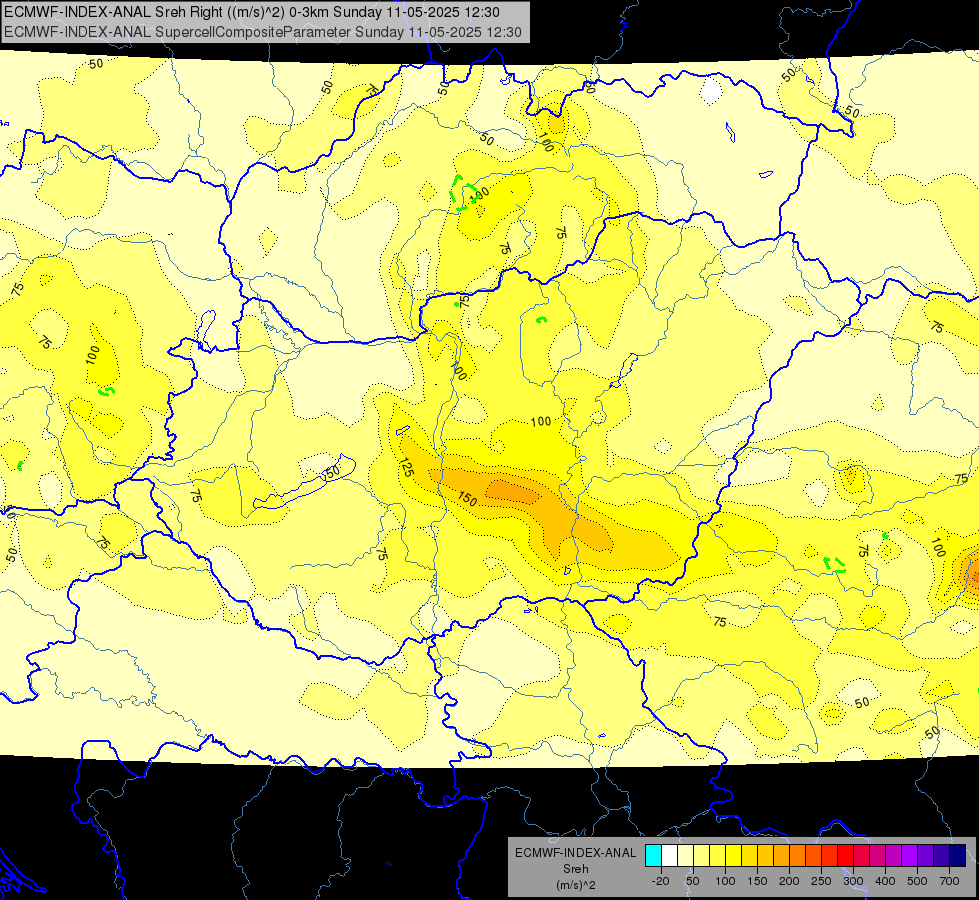
Task: Click the '700' tick label in the legend
Action: click(x=949, y=881)
